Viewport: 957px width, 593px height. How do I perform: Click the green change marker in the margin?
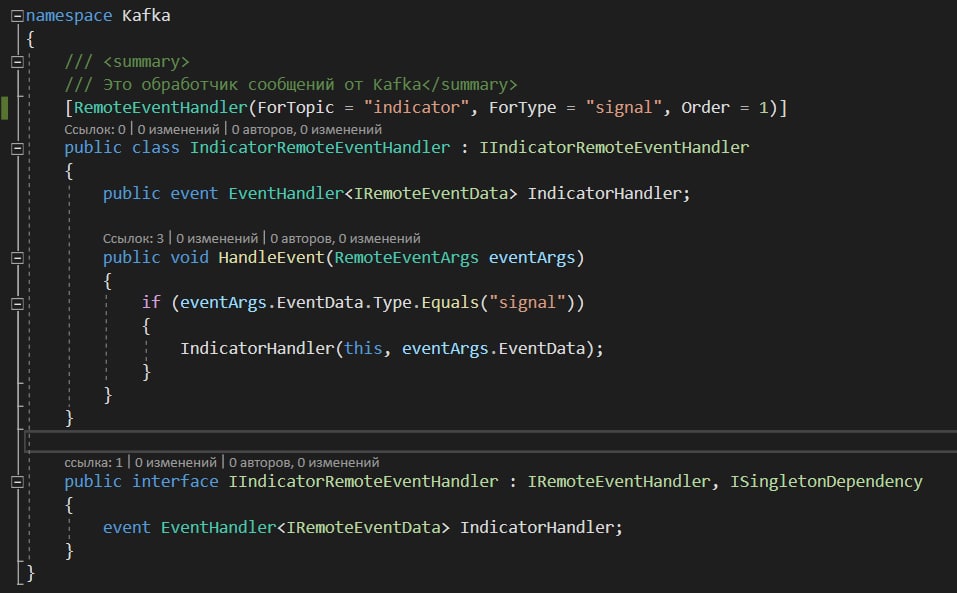point(5,107)
